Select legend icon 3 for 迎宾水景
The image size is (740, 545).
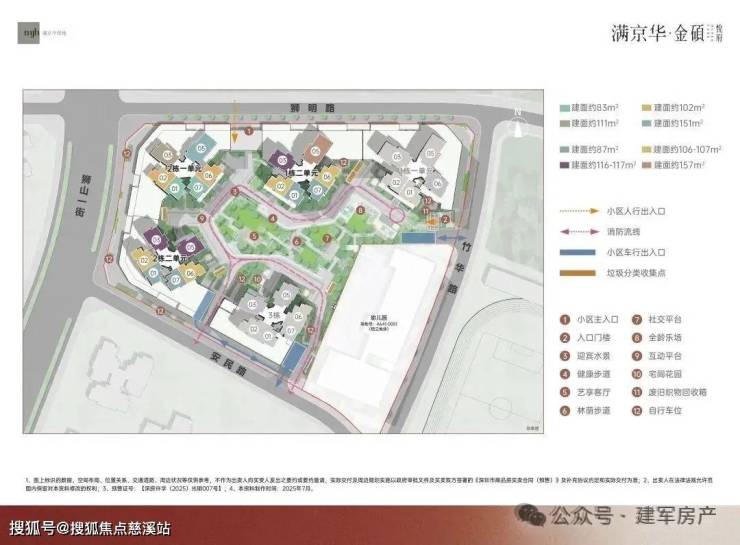565,356
